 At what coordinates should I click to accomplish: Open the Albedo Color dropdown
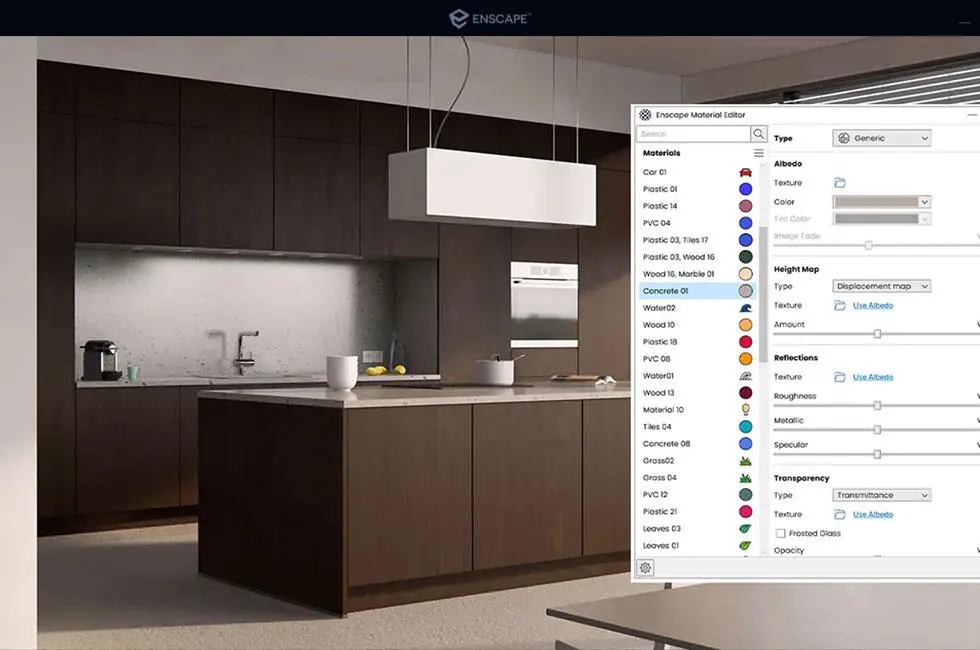click(x=924, y=202)
